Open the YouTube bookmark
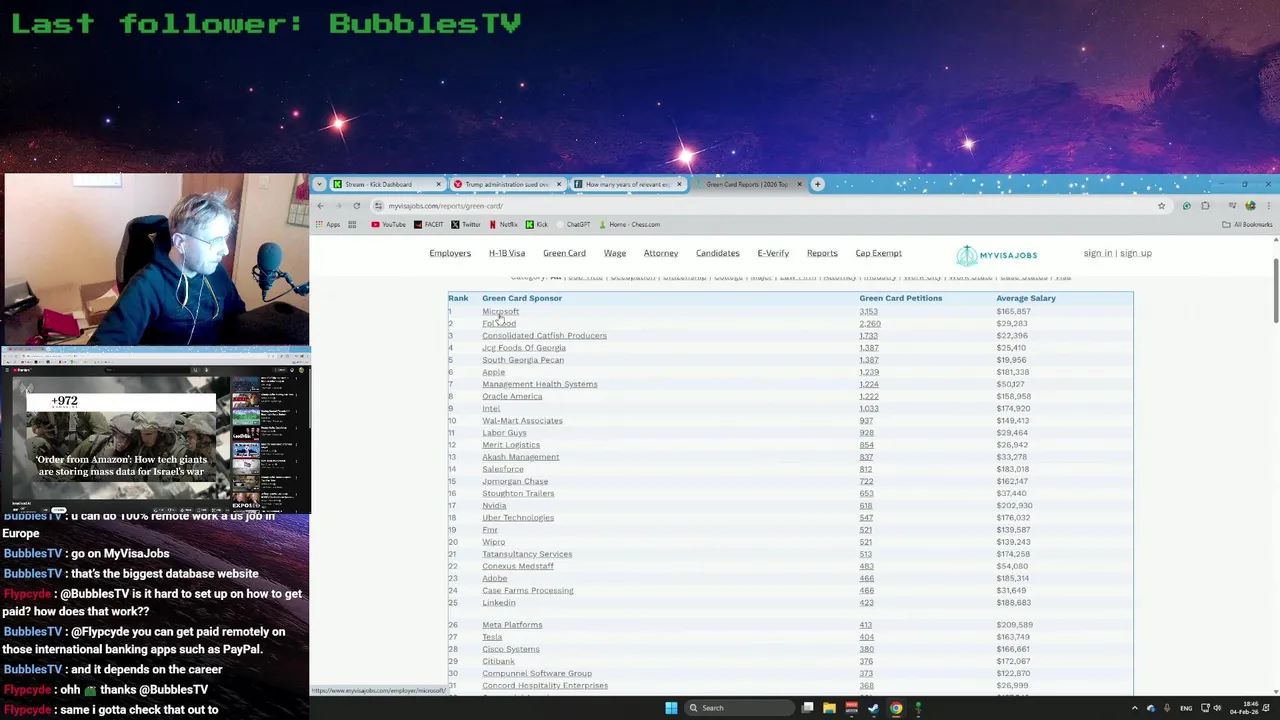 pos(388,224)
